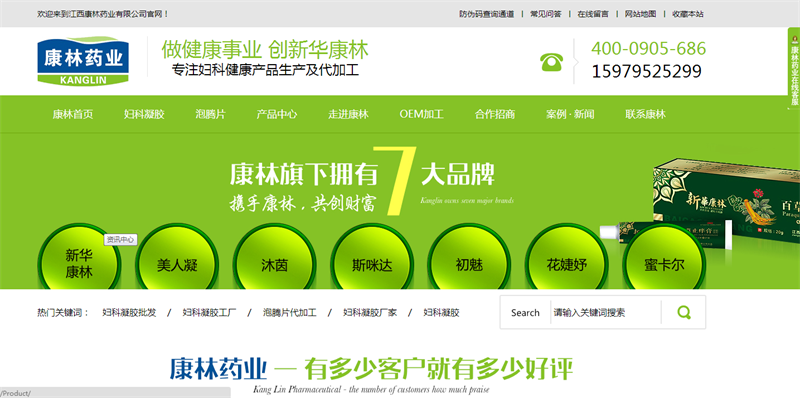
Task: Click the last 妇科凝胶 hot keyword link
Action: click(441, 312)
